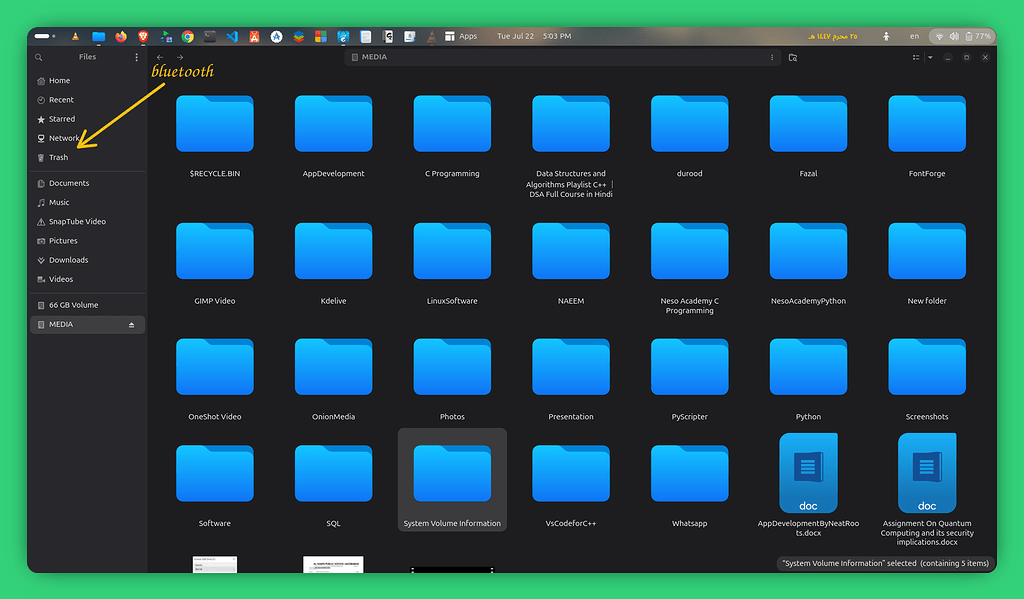Click the Apps menu in the top bar
This screenshot has width=1024, height=599.
point(462,35)
